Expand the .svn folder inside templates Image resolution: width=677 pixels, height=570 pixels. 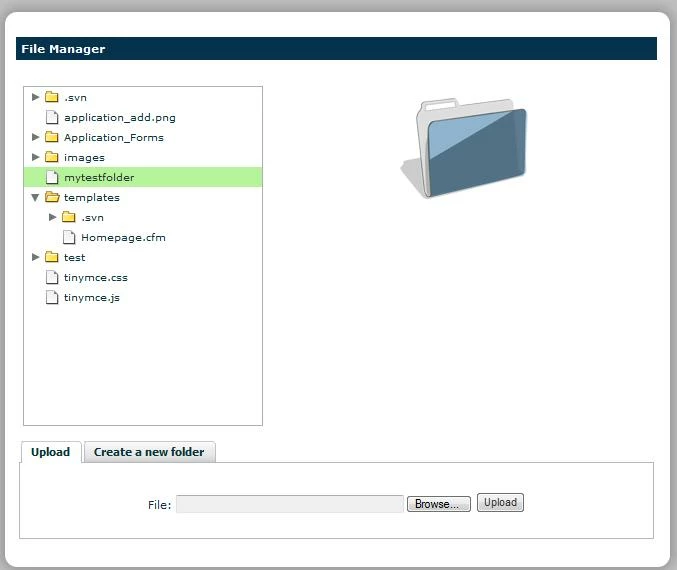pyautogui.click(x=53, y=217)
